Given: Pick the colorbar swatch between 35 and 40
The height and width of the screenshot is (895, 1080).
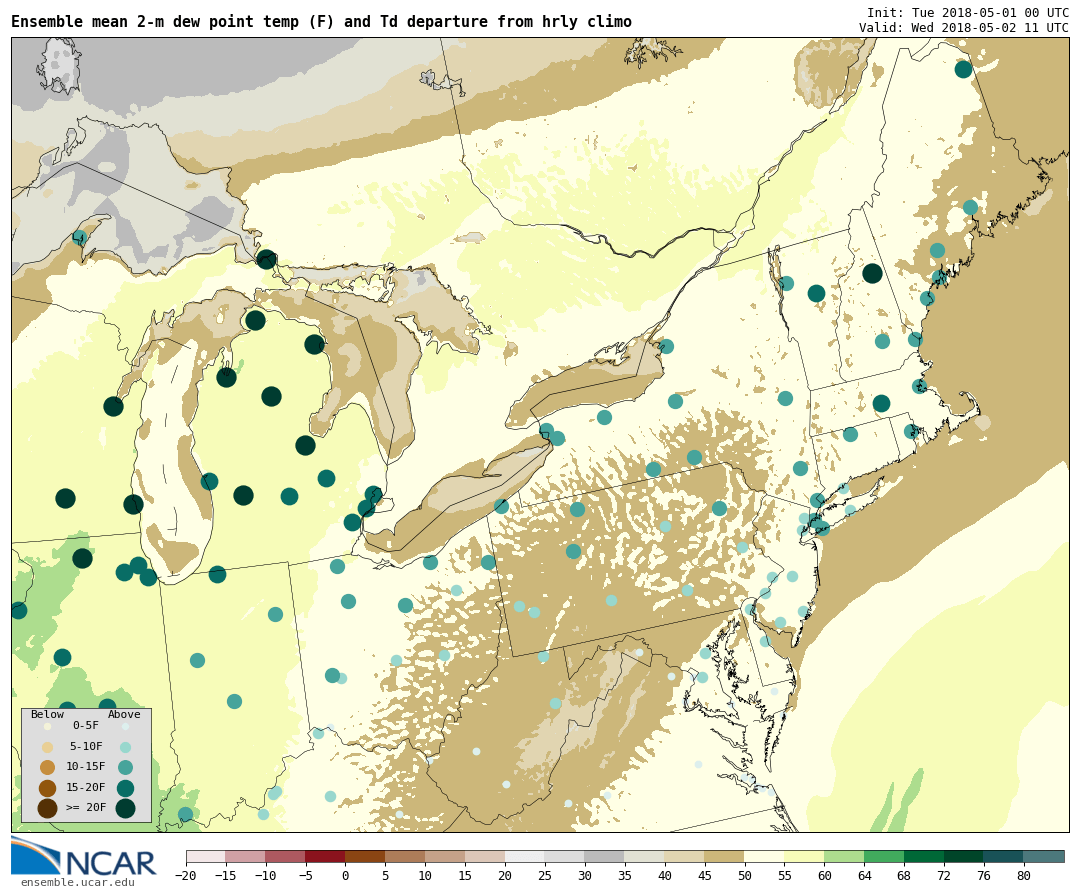Looking at the screenshot, I should point(645,856).
